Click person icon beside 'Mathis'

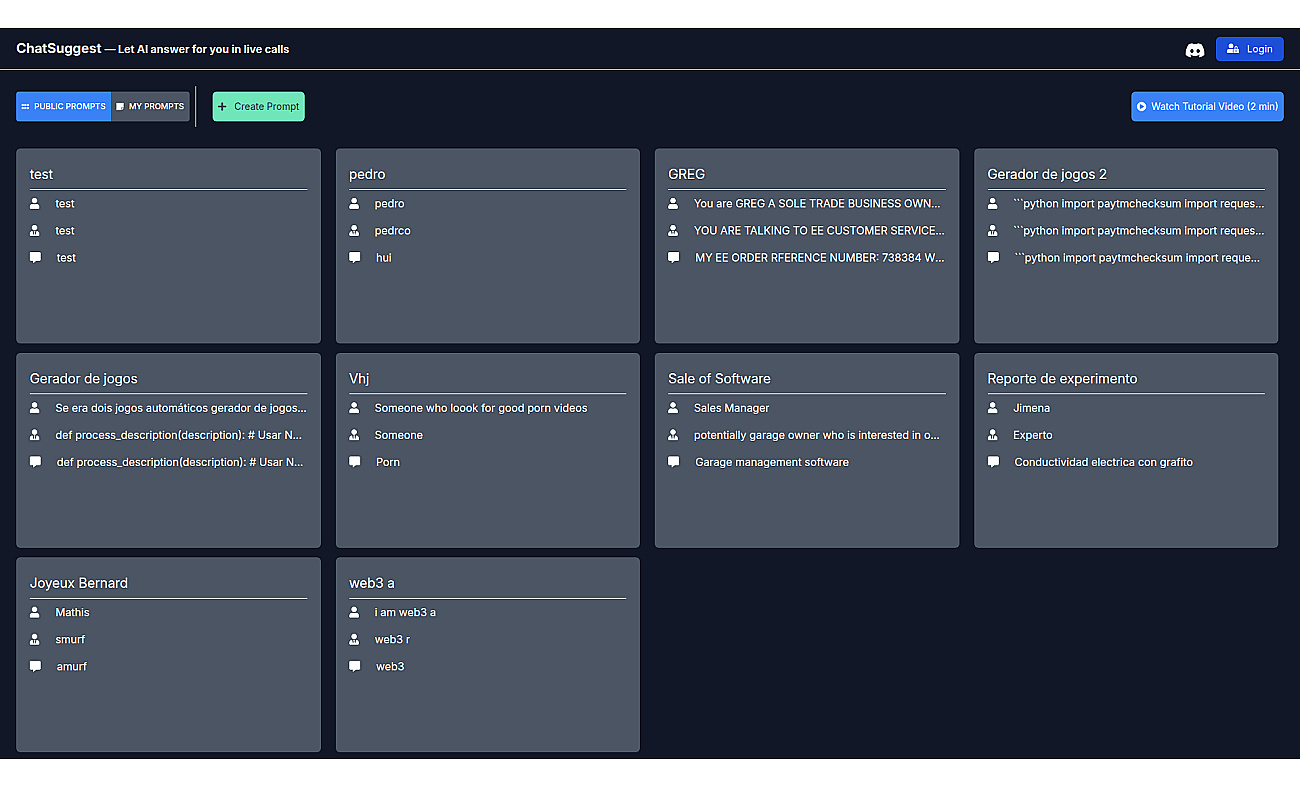click(35, 612)
